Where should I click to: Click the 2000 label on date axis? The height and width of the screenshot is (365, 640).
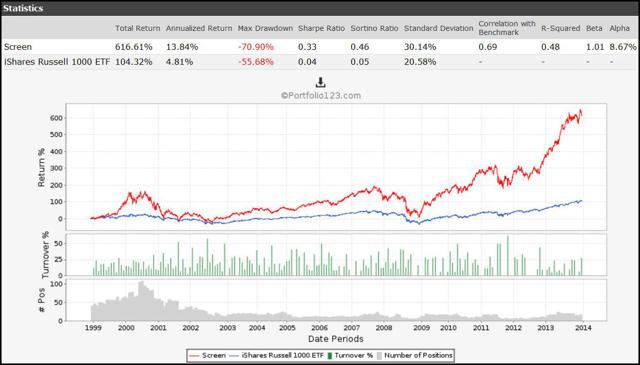pos(126,328)
